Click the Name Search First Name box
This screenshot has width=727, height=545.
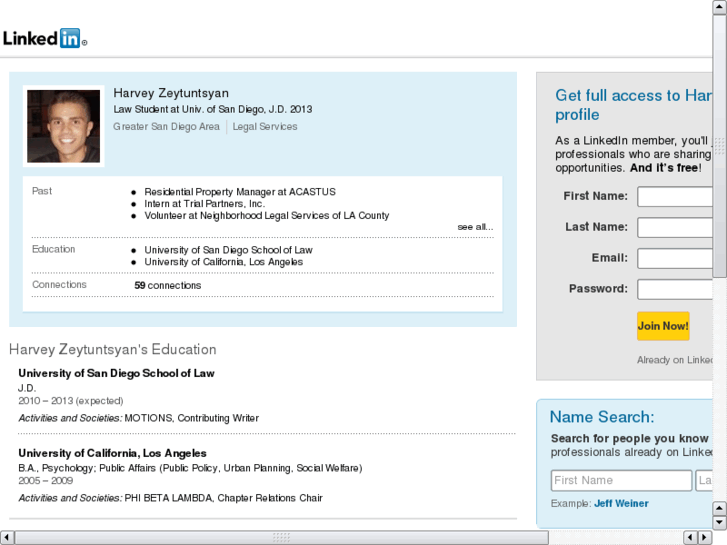click(621, 481)
